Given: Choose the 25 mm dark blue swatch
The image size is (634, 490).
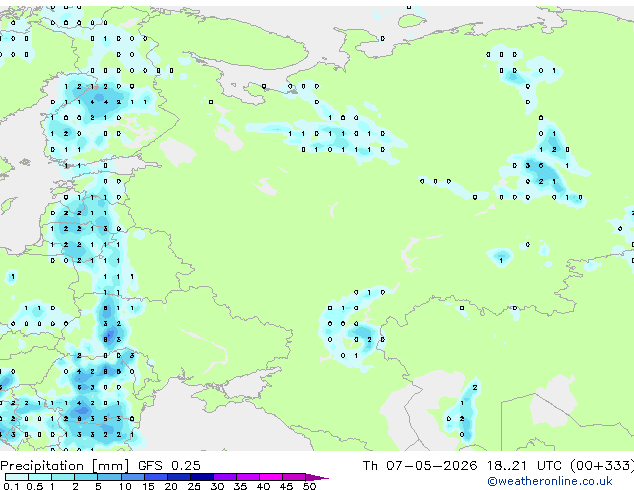Looking at the screenshot, I should 202,477.
